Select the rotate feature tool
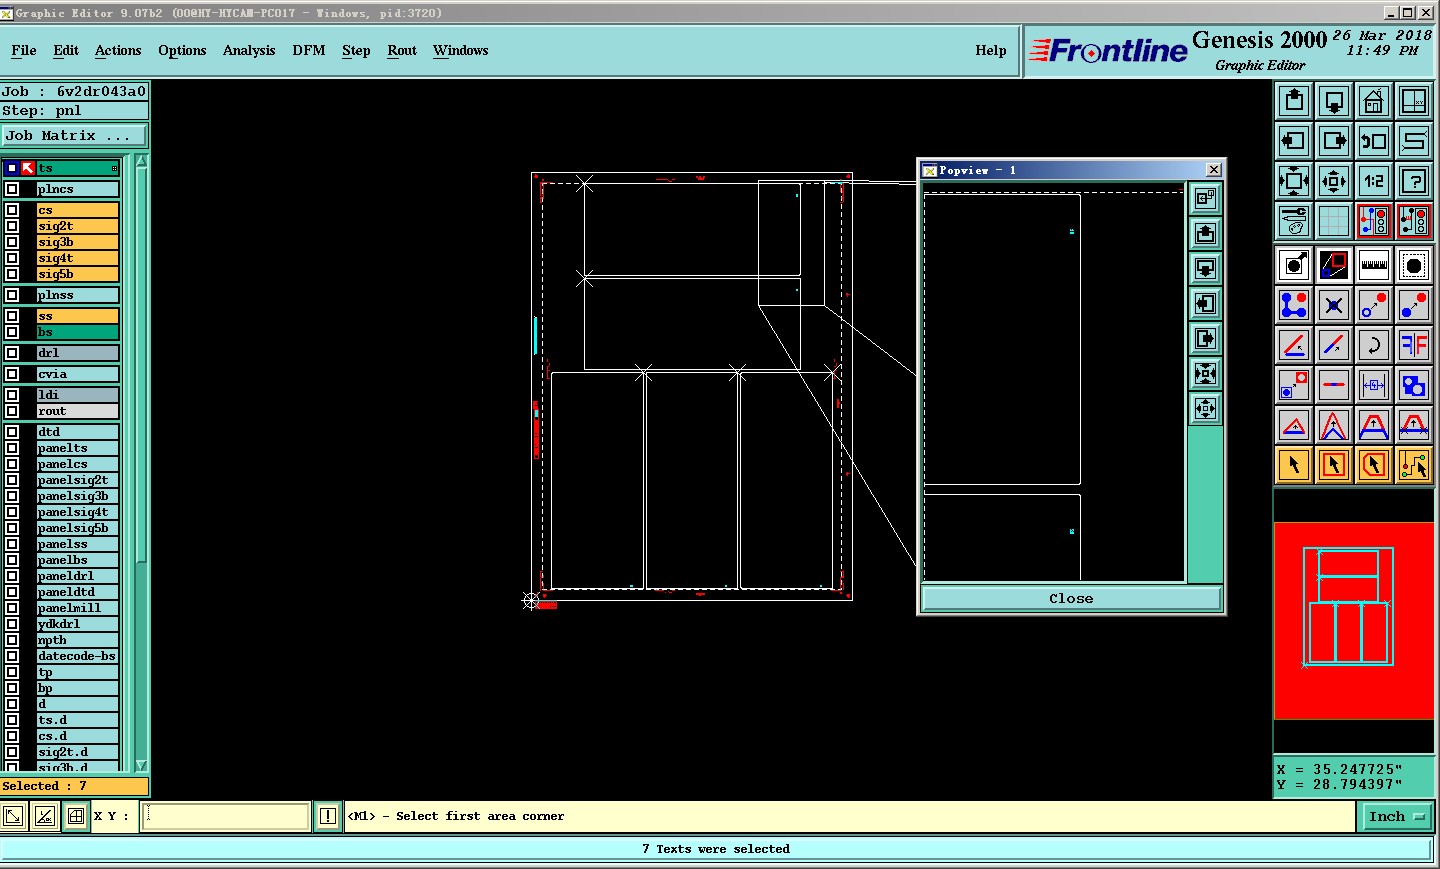The width and height of the screenshot is (1440, 869). point(1374,345)
